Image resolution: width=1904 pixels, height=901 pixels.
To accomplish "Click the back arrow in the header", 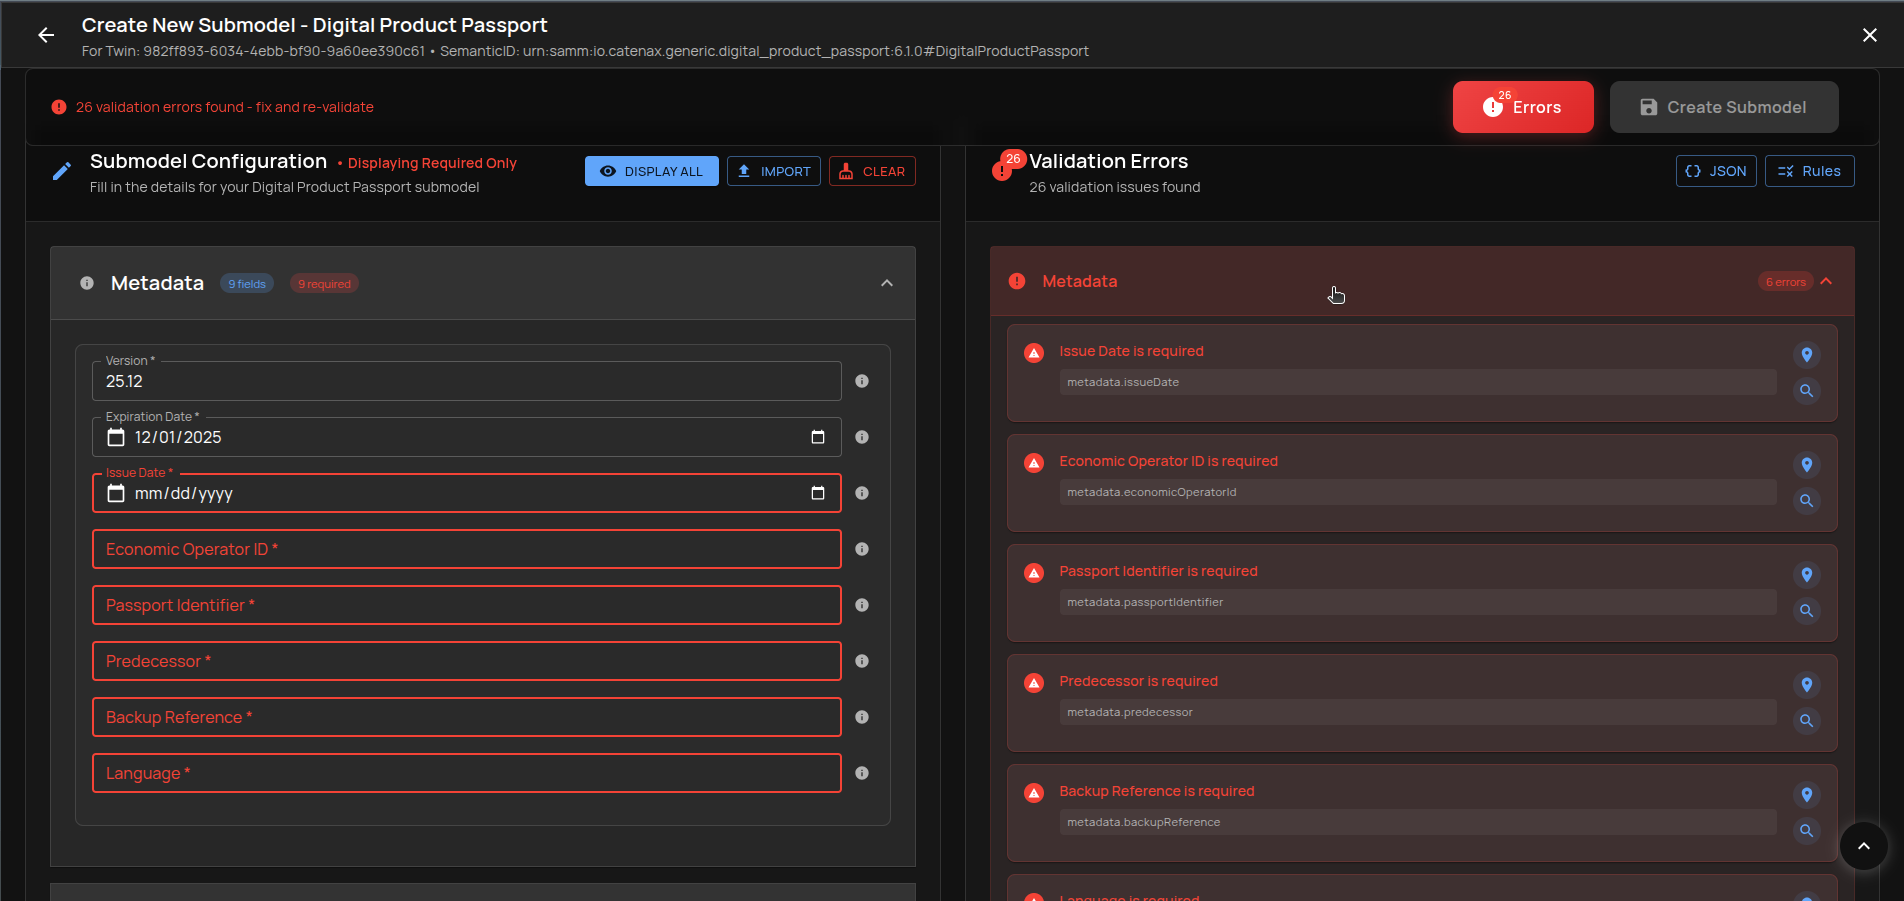I will click(46, 35).
